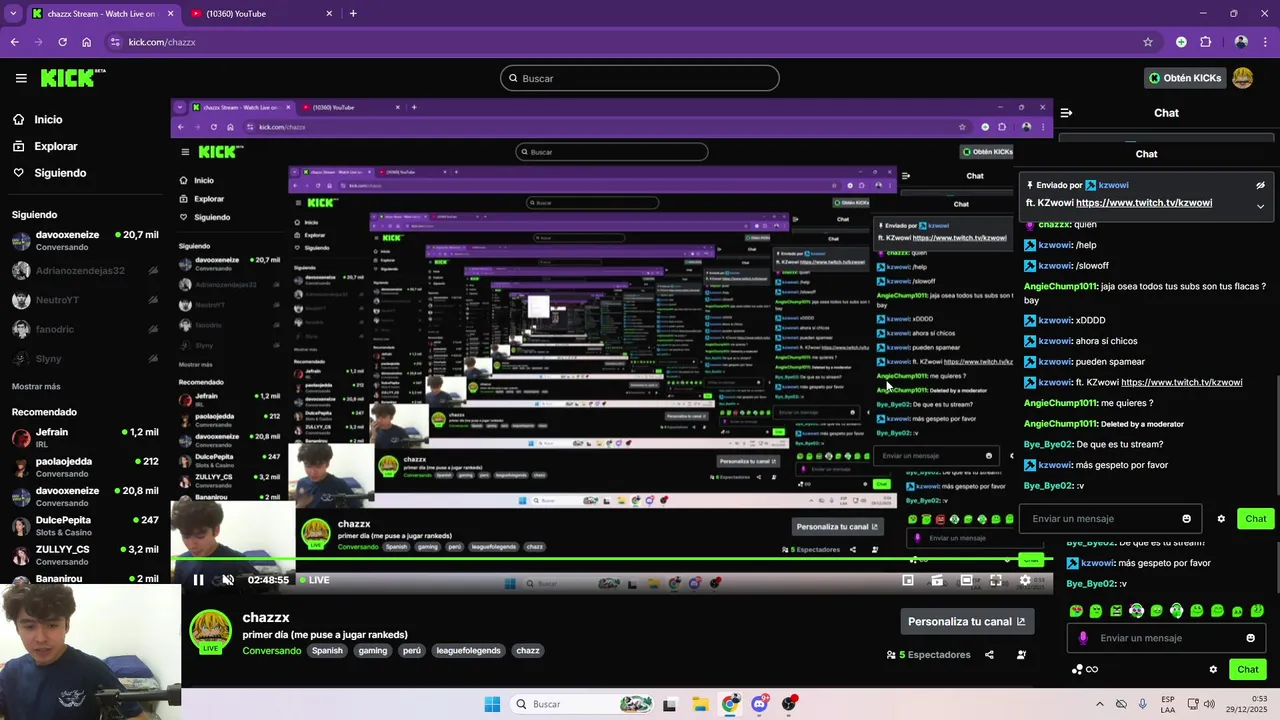Screen dimensions: 1280x720
Task: Focus the bottom Enviar un mensaje field
Action: [1164, 638]
